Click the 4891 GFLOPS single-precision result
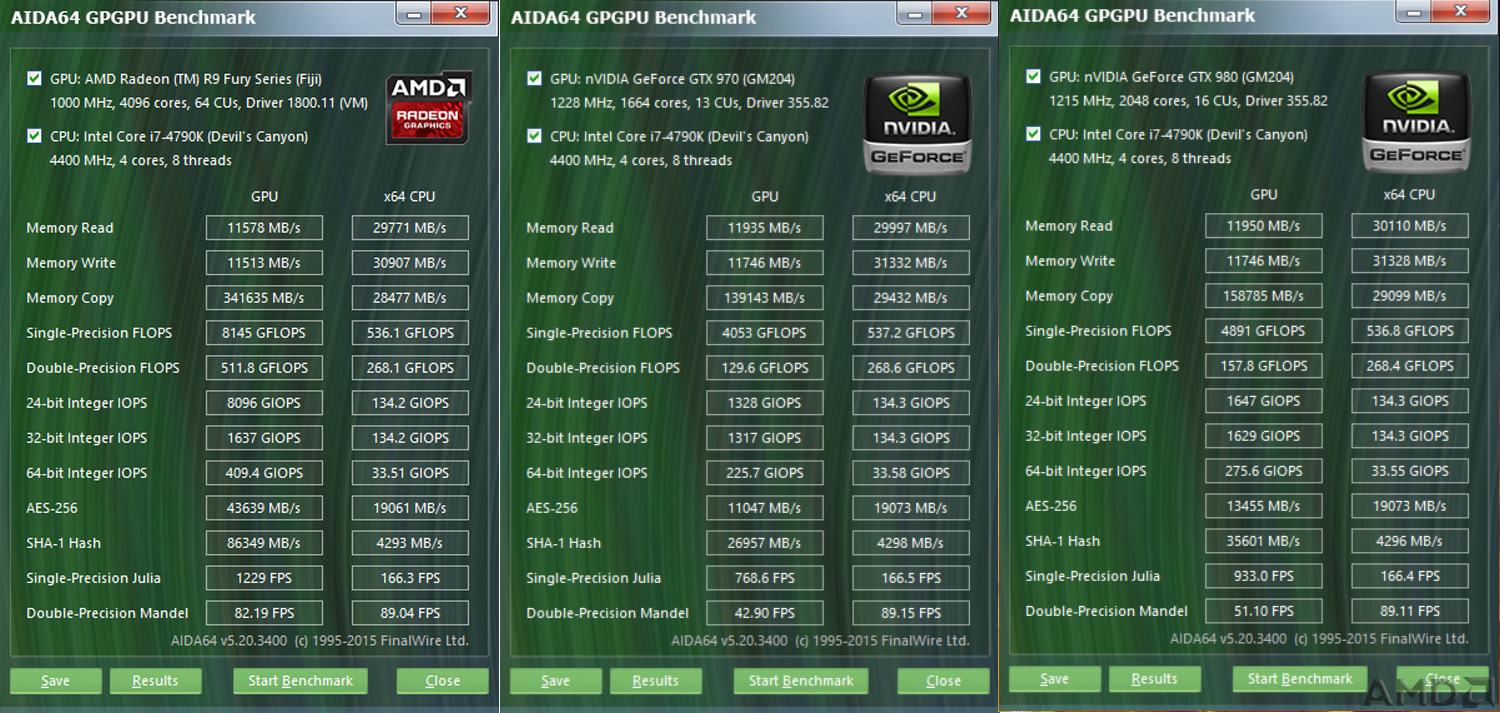The image size is (1500, 713). [x=1264, y=331]
